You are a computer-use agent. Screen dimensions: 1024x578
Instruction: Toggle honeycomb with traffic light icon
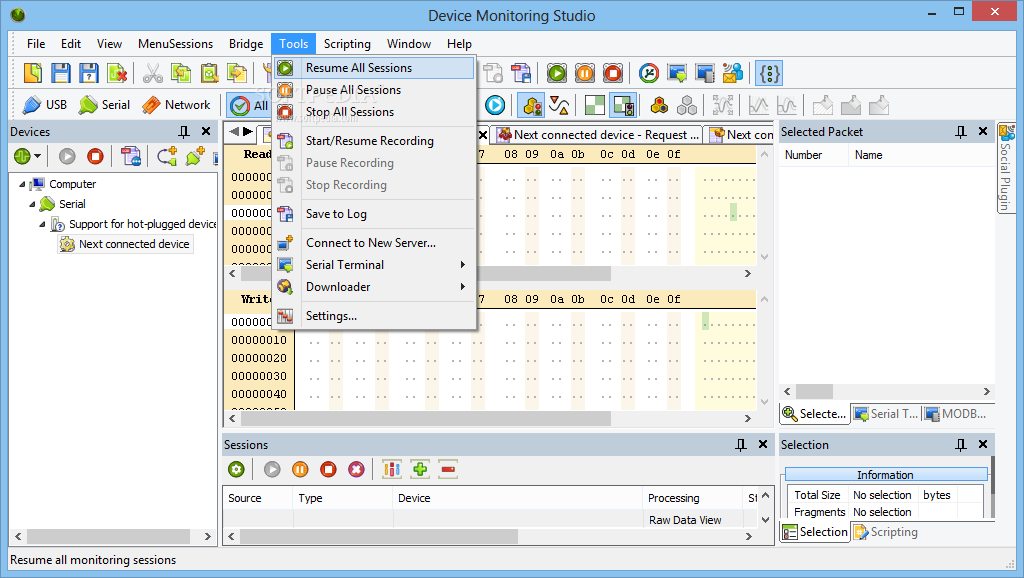coord(532,105)
